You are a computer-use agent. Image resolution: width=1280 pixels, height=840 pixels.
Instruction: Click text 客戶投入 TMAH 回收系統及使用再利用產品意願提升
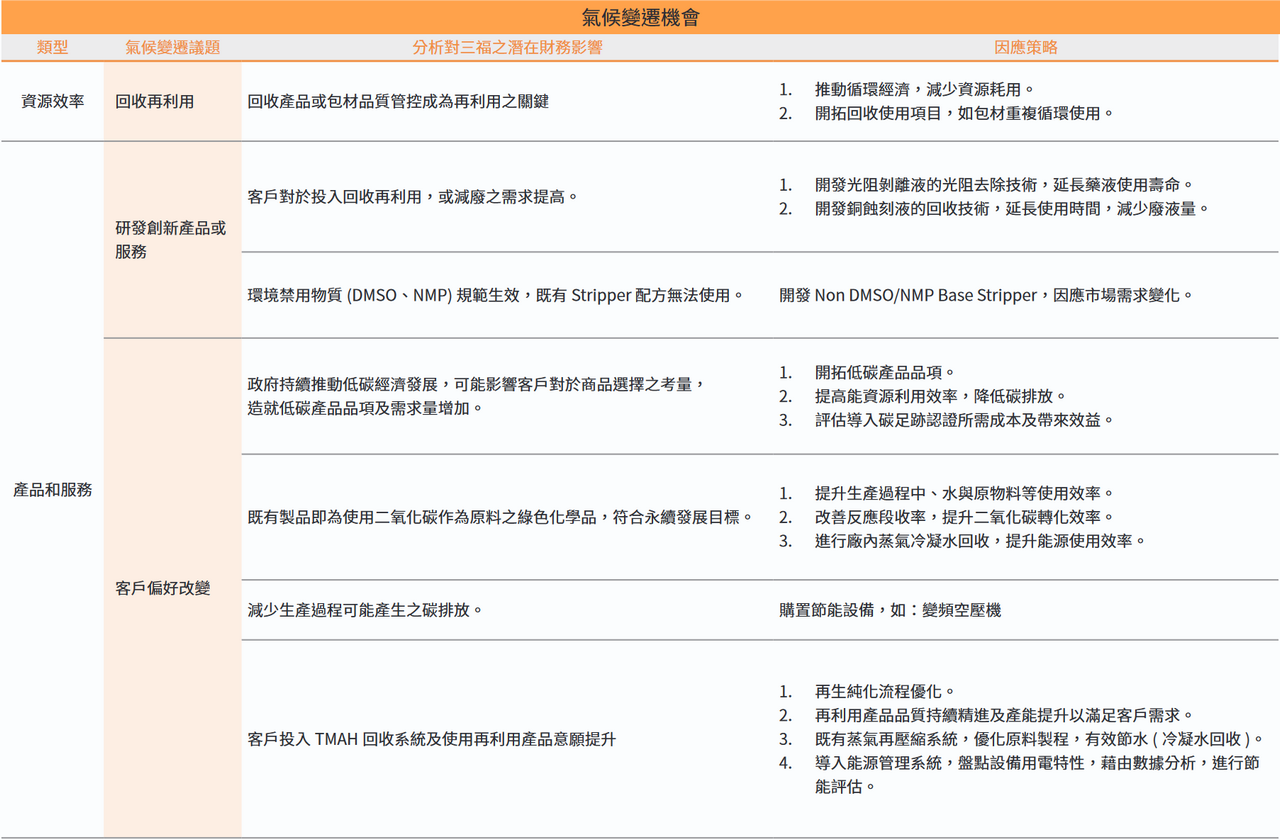pos(431,740)
